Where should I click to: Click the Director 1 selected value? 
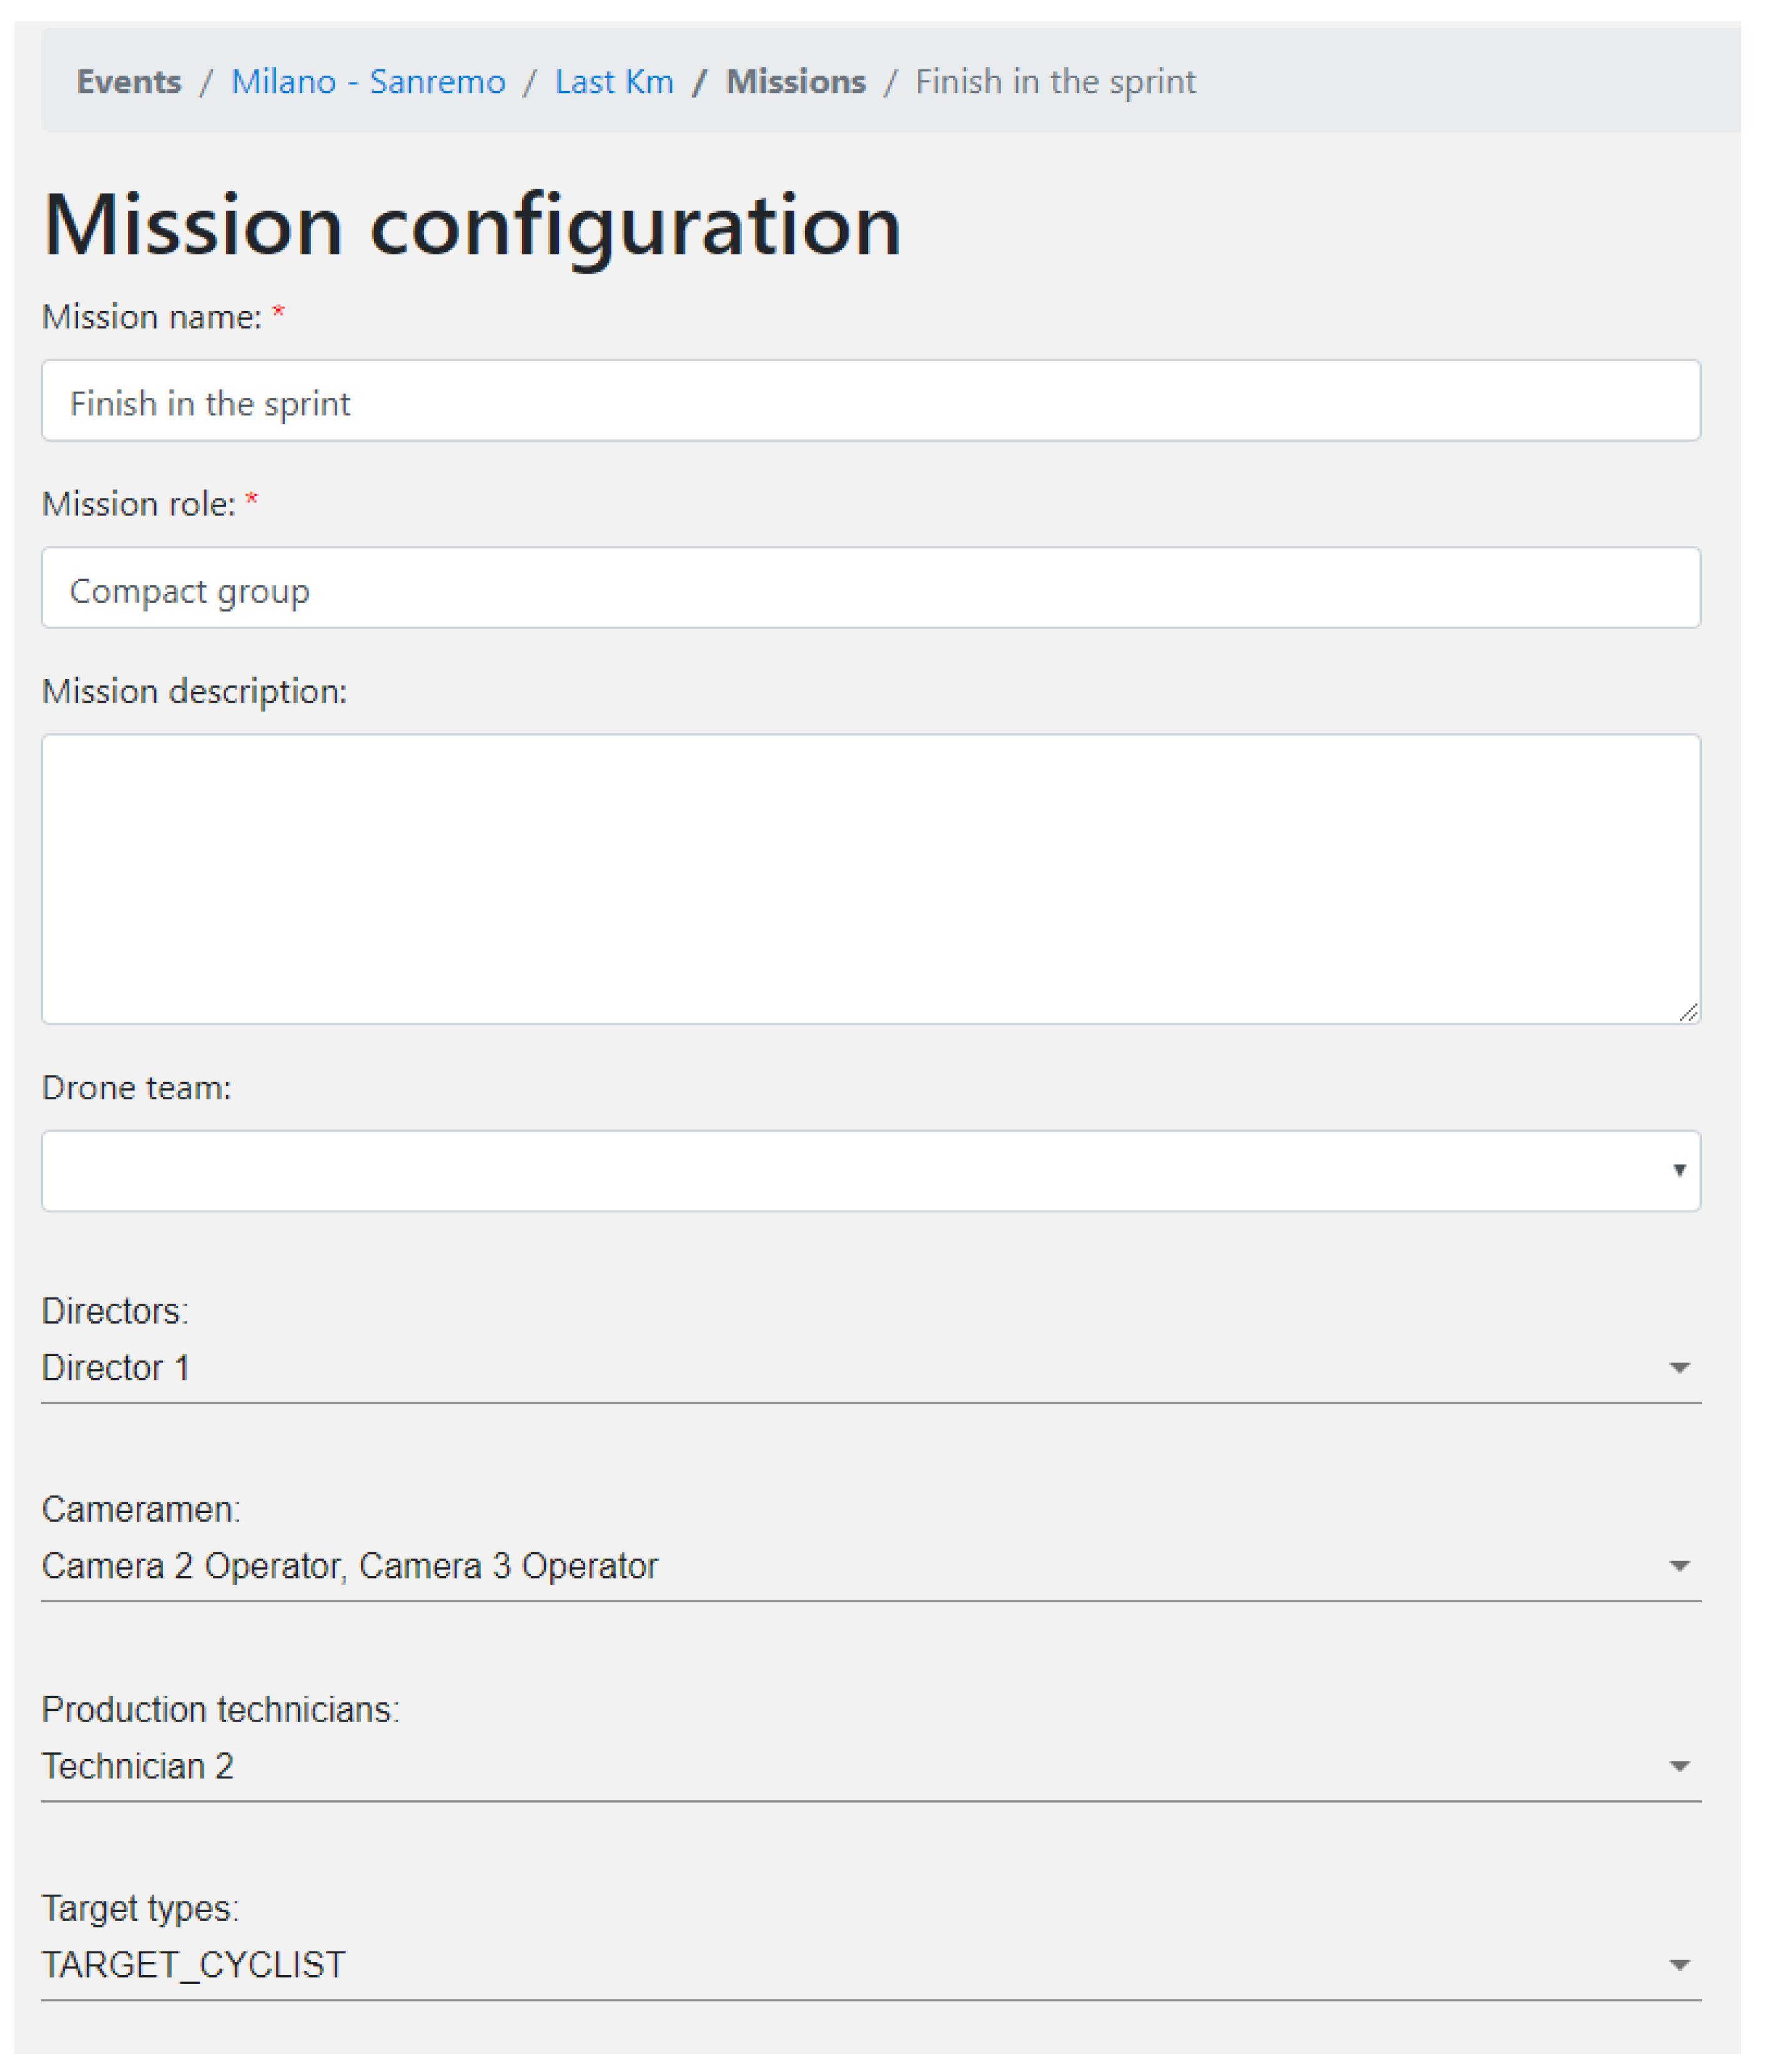point(116,1368)
